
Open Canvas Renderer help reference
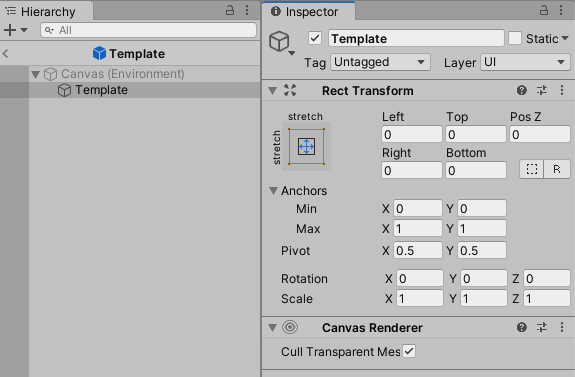(522, 327)
